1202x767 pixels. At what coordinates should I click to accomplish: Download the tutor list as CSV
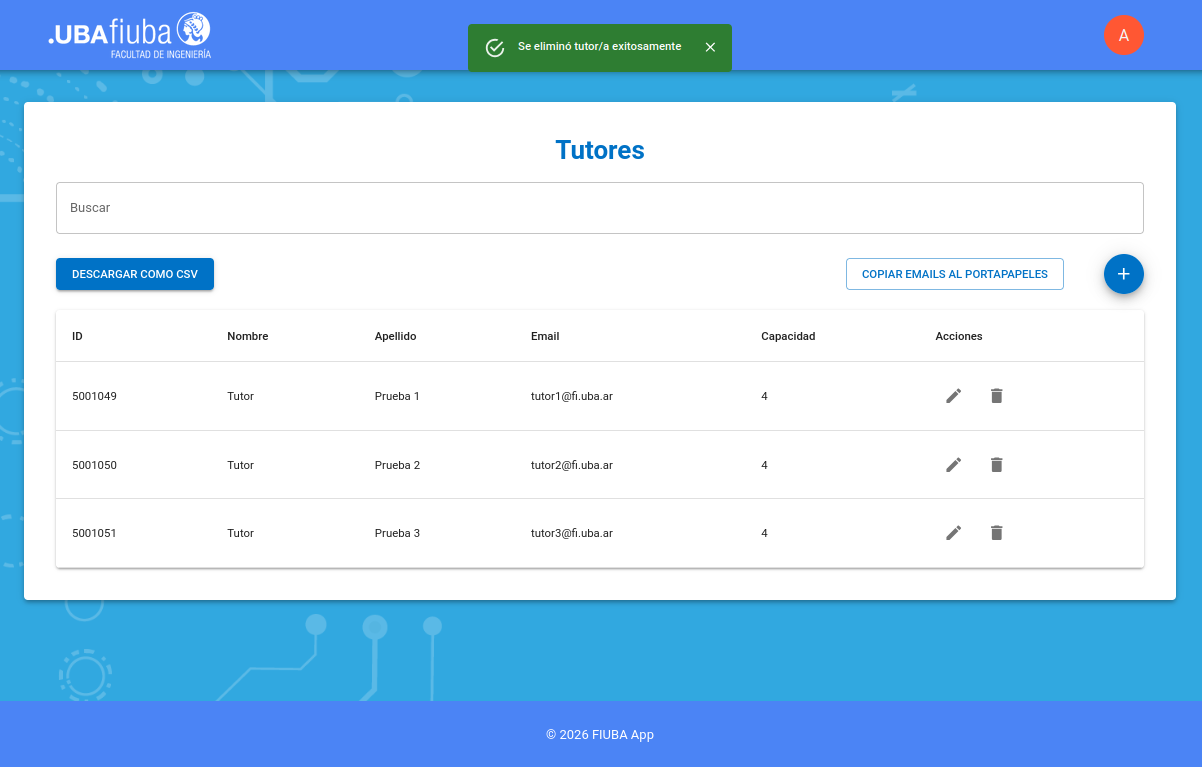pyautogui.click(x=135, y=274)
